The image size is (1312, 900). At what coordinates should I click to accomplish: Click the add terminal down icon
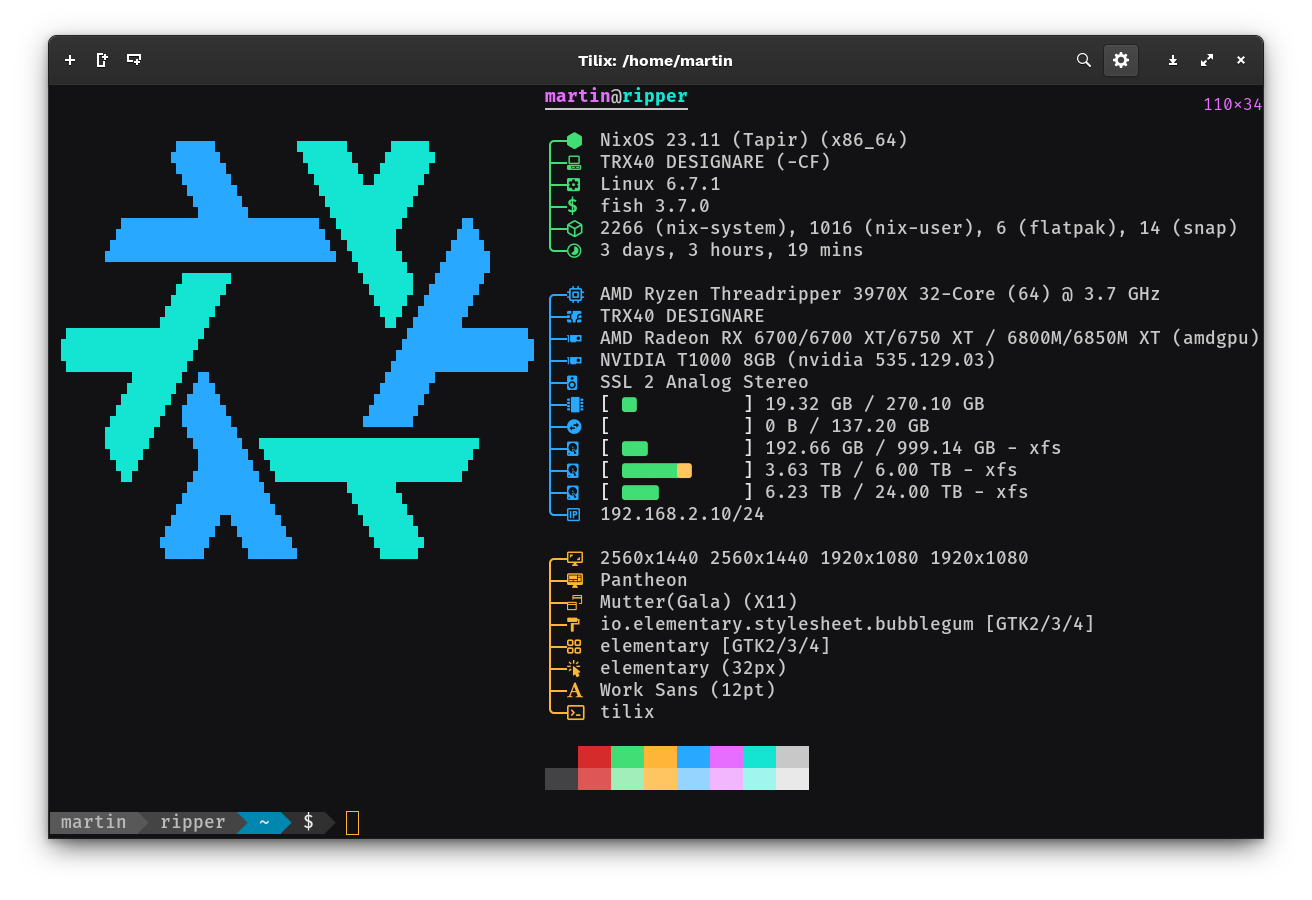point(133,60)
